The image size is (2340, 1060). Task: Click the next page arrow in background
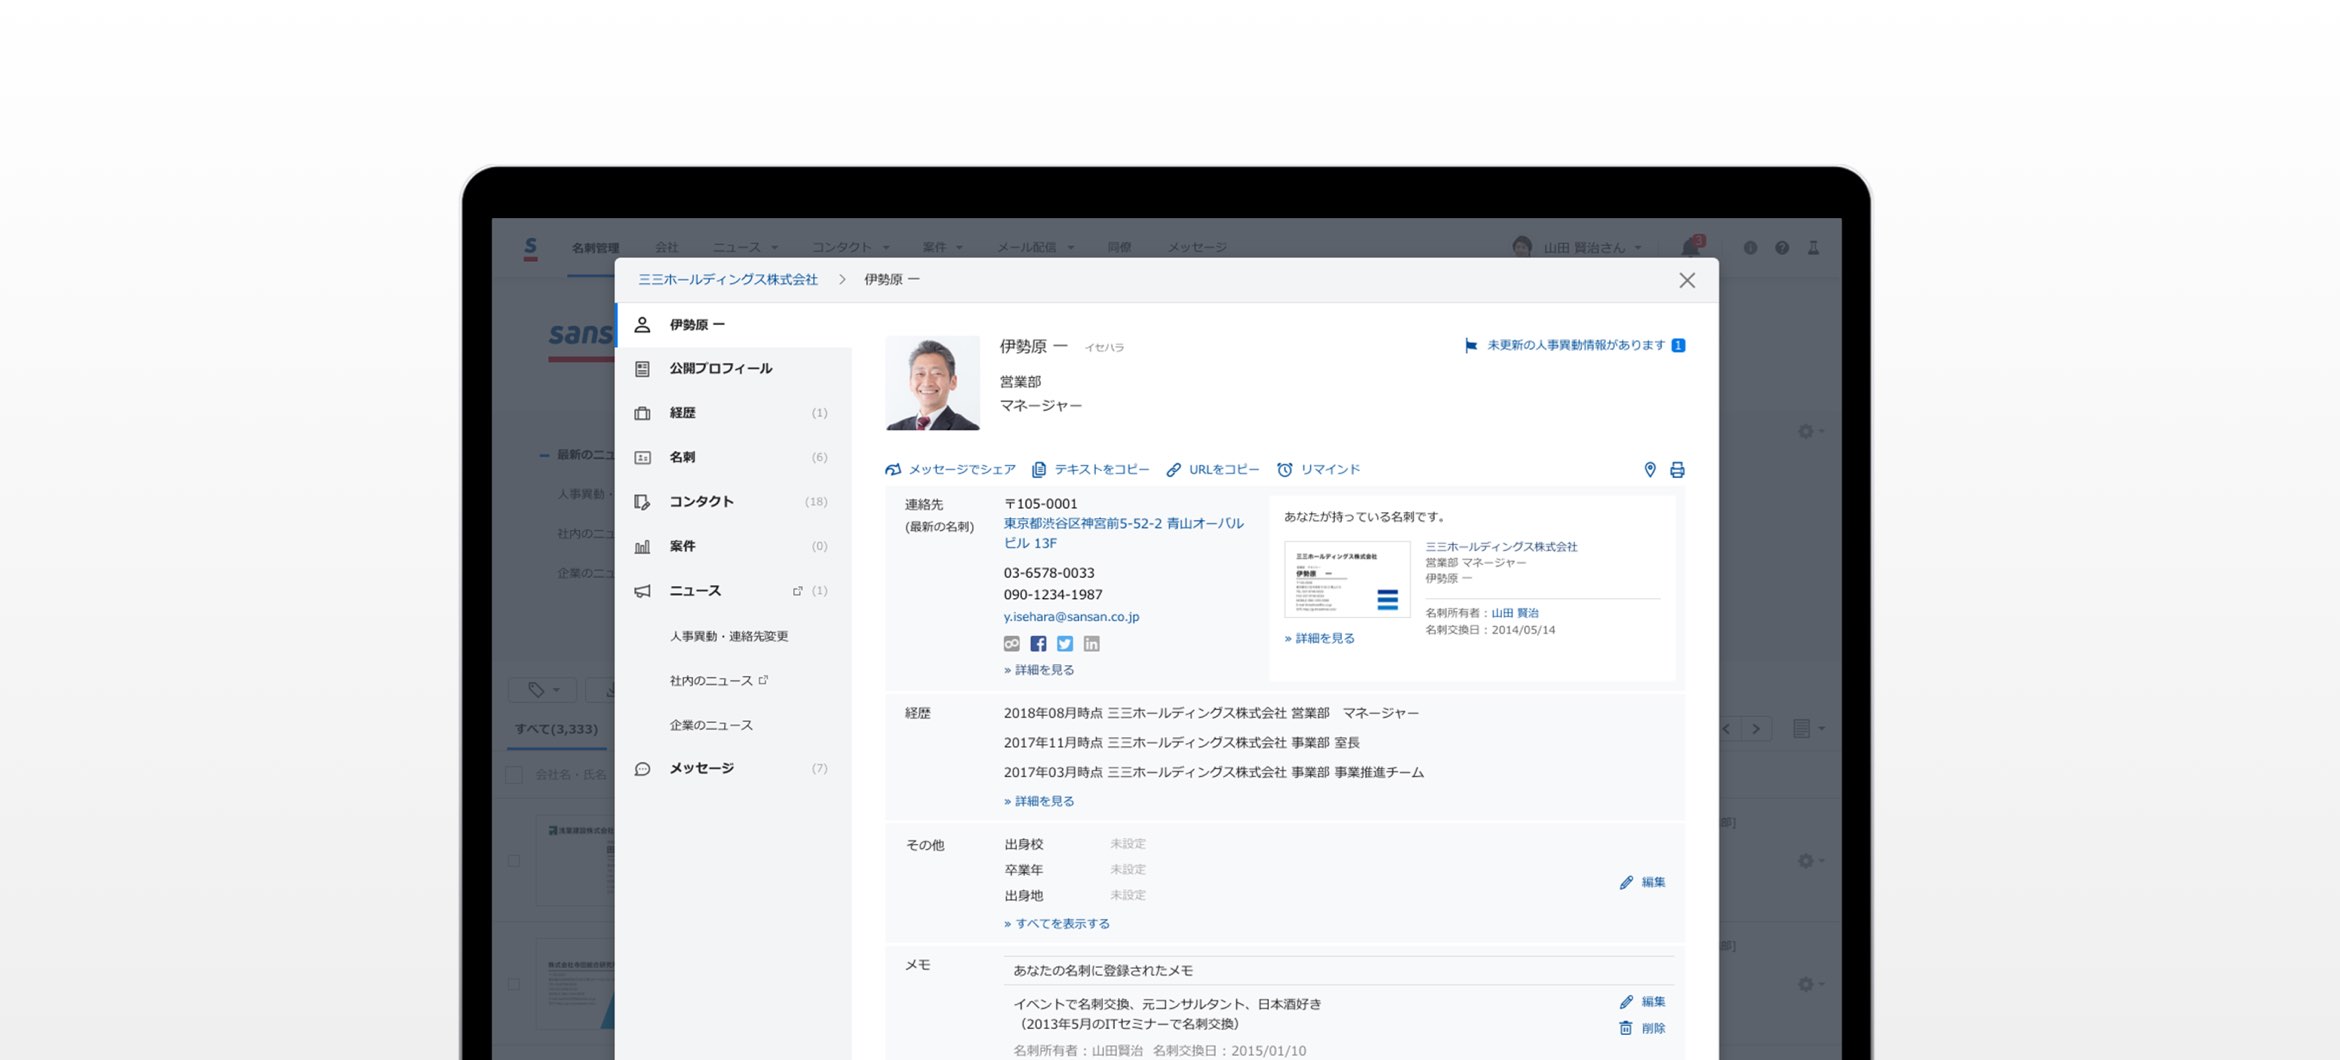pos(1757,729)
